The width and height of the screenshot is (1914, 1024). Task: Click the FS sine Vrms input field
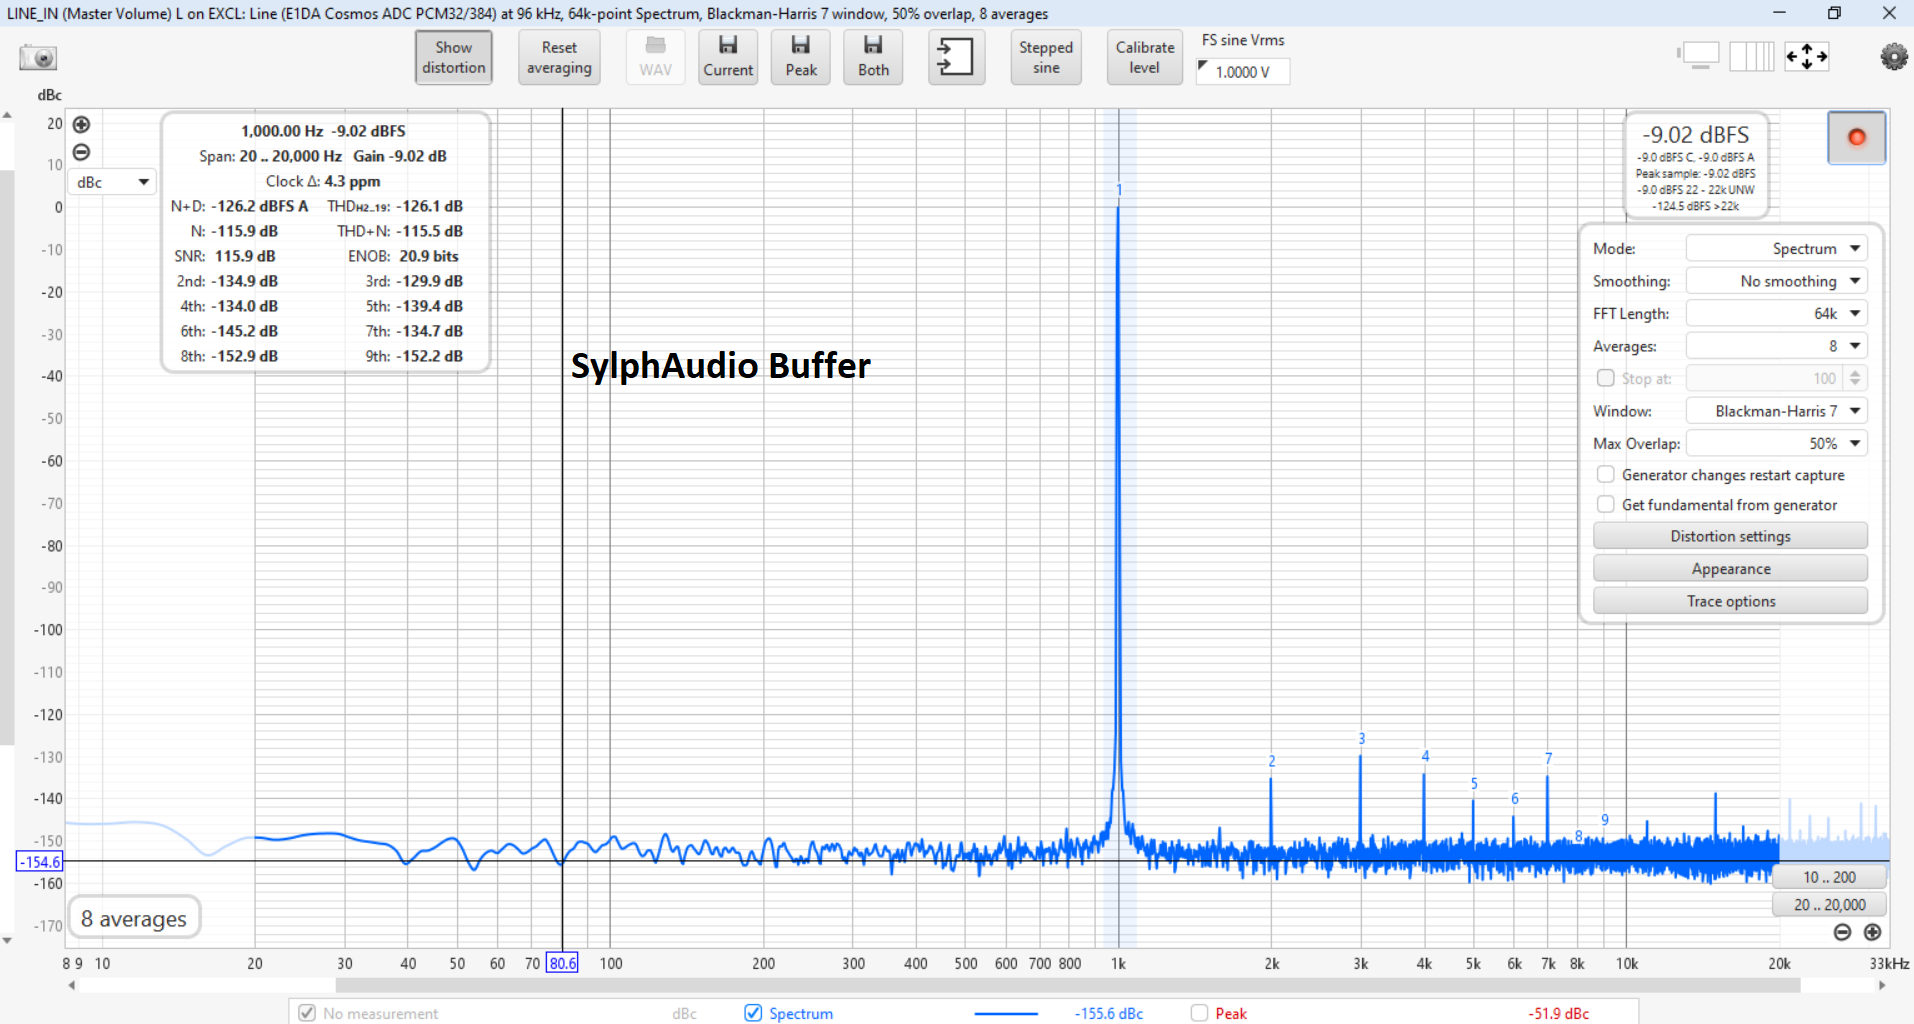click(x=1243, y=71)
